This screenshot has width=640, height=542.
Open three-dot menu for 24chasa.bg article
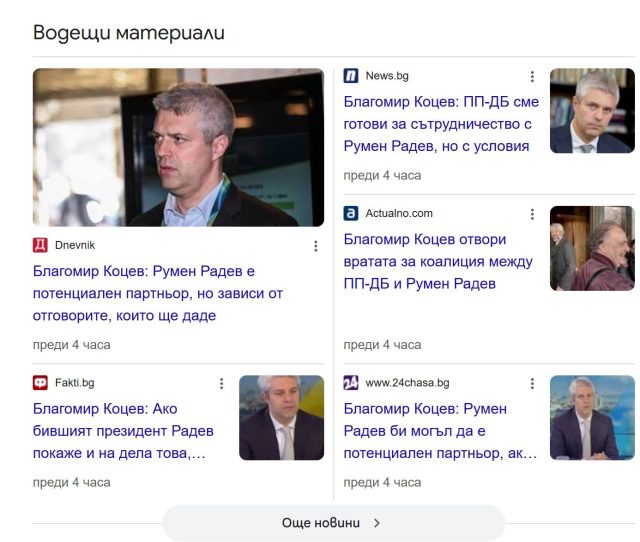(532, 383)
